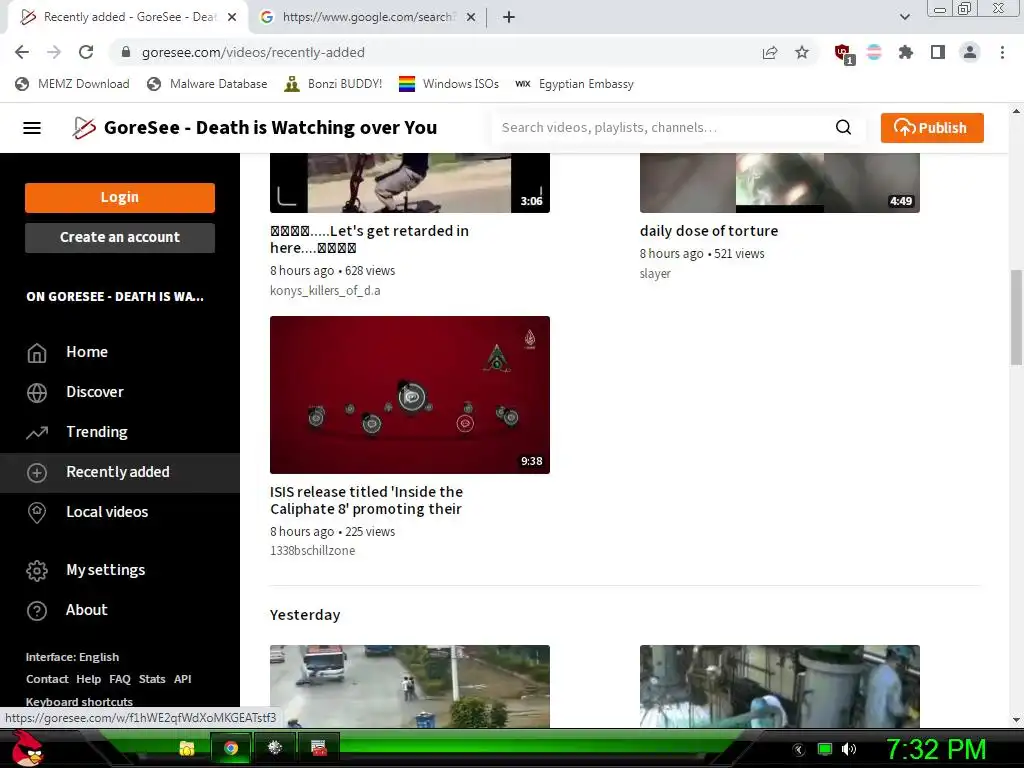Image resolution: width=1024 pixels, height=768 pixels.
Task: Click the share page icon
Action: [x=770, y=52]
